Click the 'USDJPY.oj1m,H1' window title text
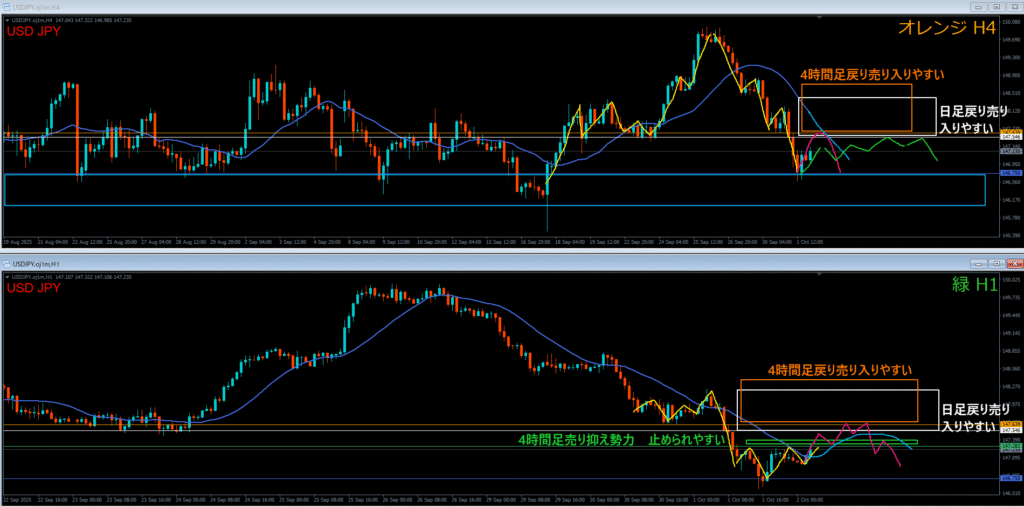This screenshot has height=507, width=1024. (x=35, y=263)
